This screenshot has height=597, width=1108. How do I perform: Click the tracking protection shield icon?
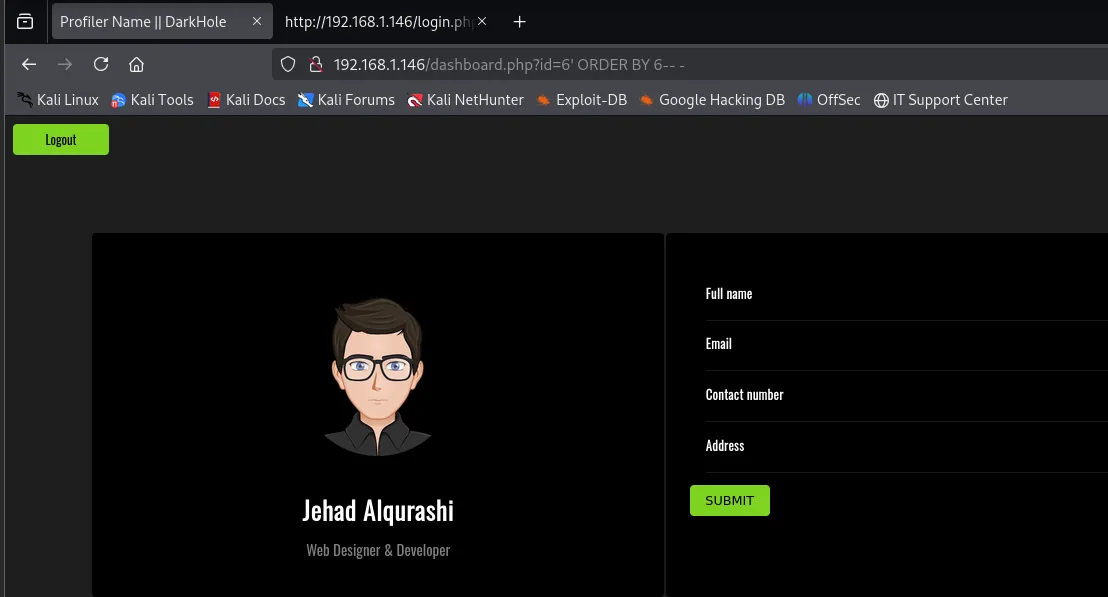pyautogui.click(x=288, y=64)
